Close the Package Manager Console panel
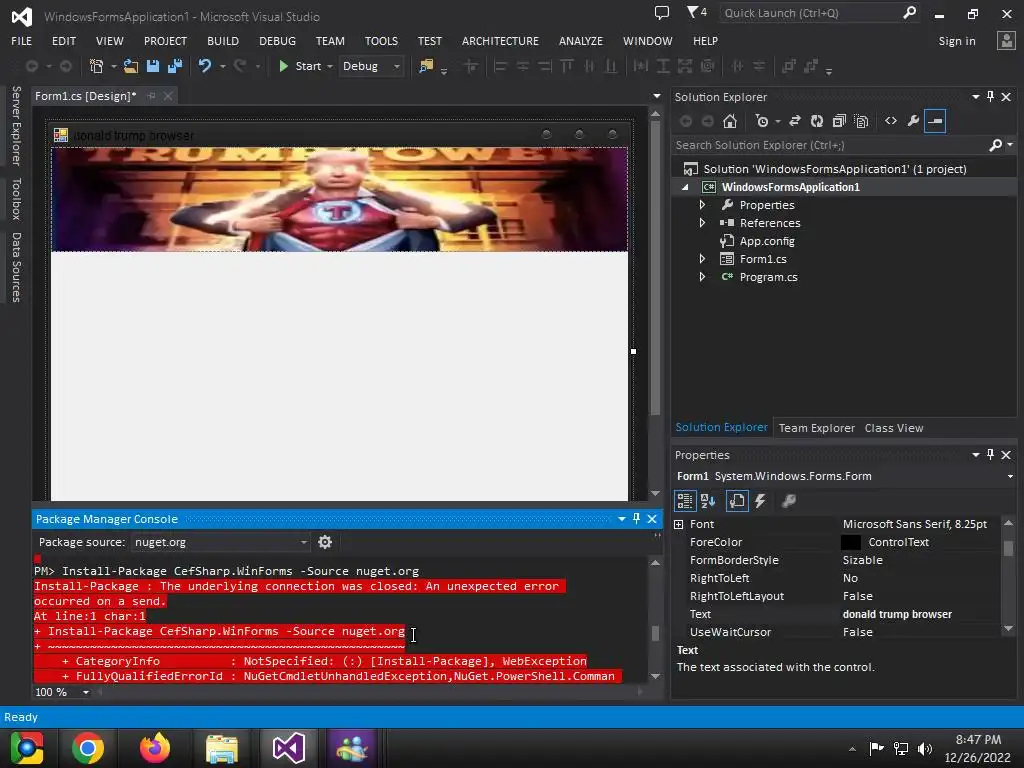Screen dimensions: 1024x768 pos(652,519)
